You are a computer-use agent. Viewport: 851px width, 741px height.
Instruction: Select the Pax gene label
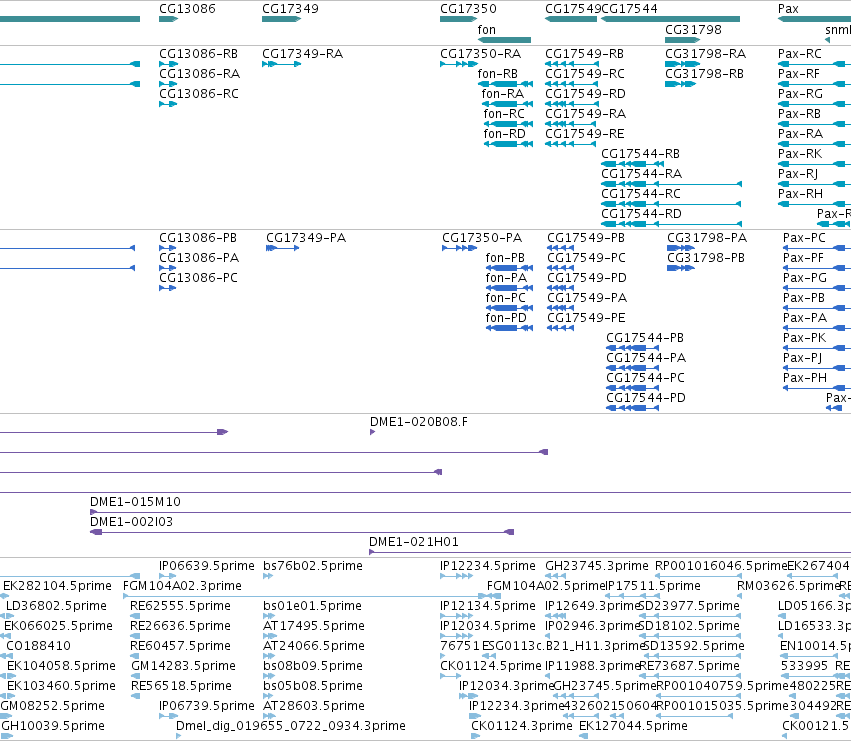coord(788,9)
